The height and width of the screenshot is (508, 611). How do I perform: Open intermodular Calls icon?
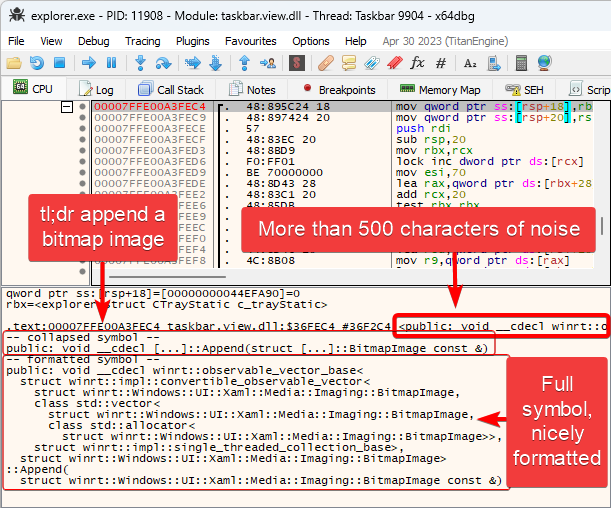(x=493, y=63)
